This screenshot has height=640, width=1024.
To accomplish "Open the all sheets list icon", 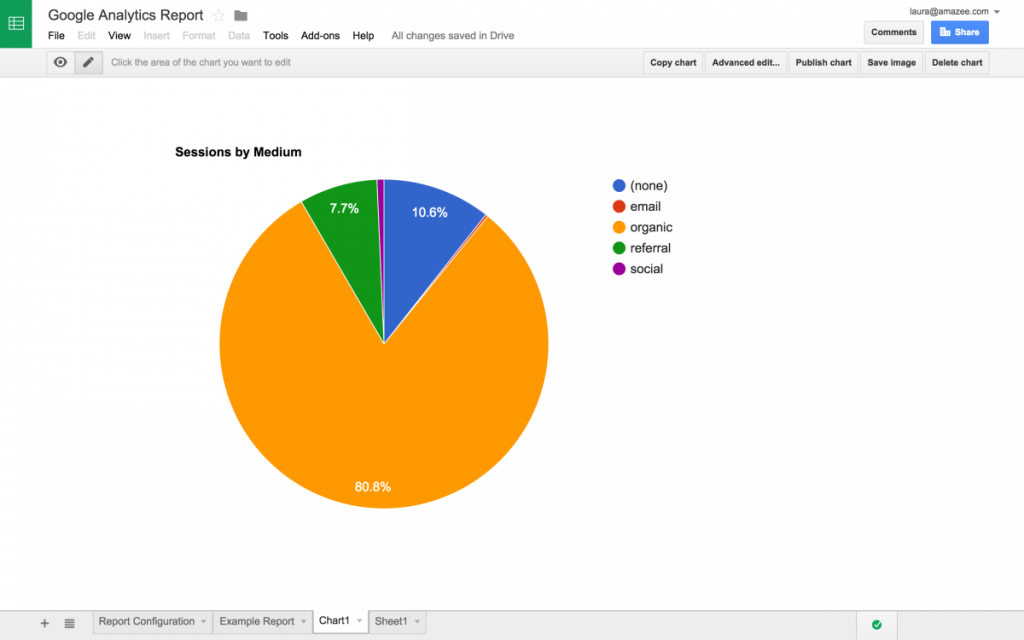I will [69, 623].
